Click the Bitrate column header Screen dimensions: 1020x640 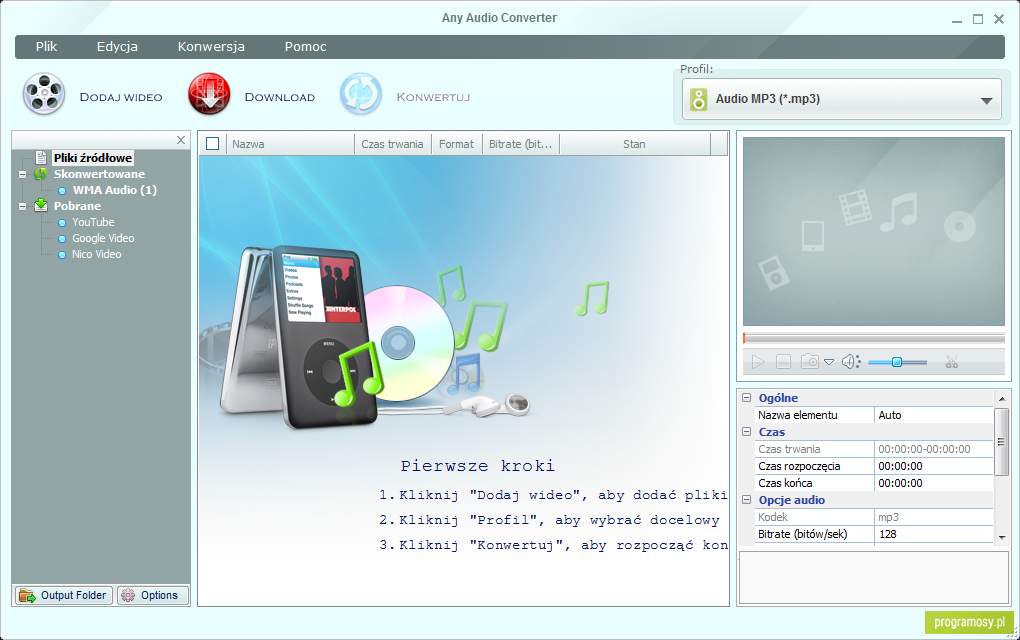(520, 144)
